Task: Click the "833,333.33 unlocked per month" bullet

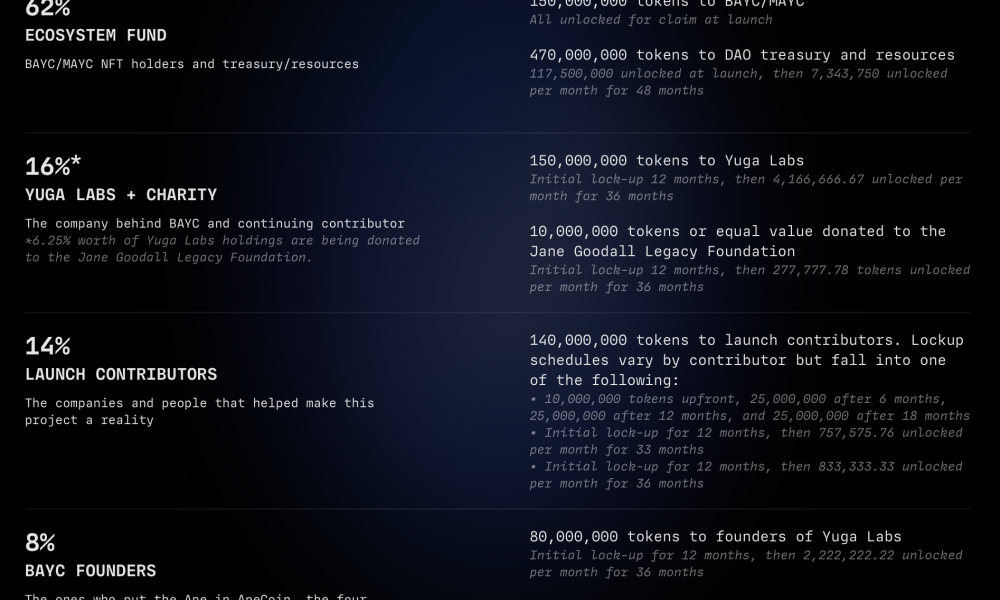Action: tap(746, 475)
